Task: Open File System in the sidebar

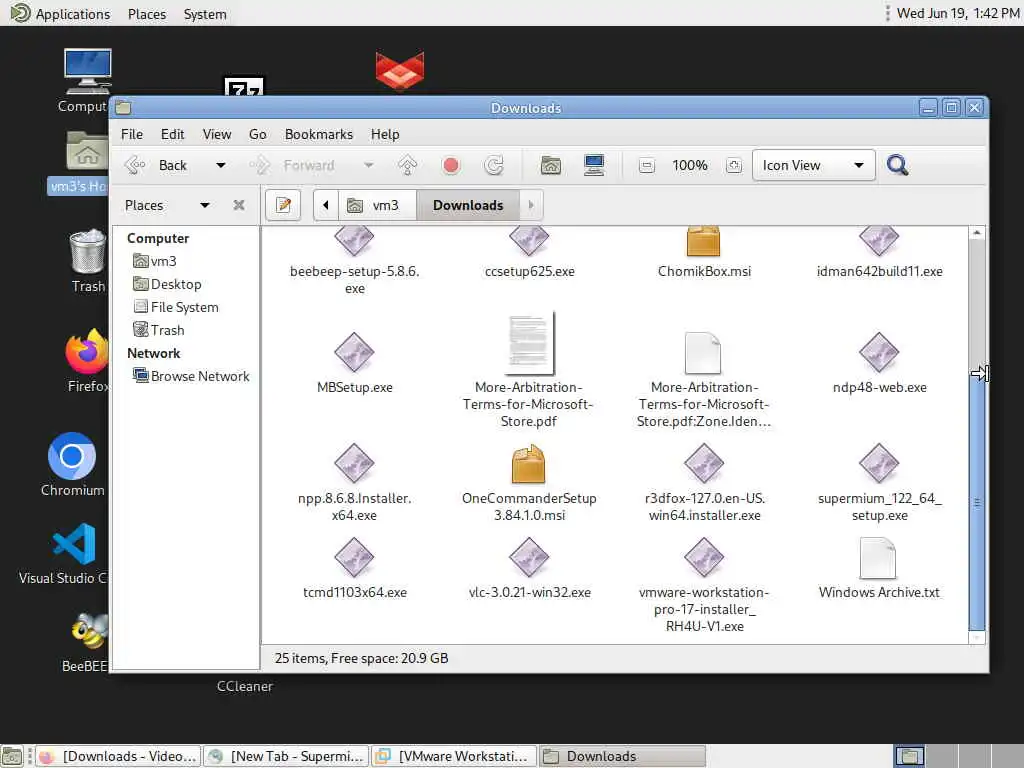Action: 176,307
